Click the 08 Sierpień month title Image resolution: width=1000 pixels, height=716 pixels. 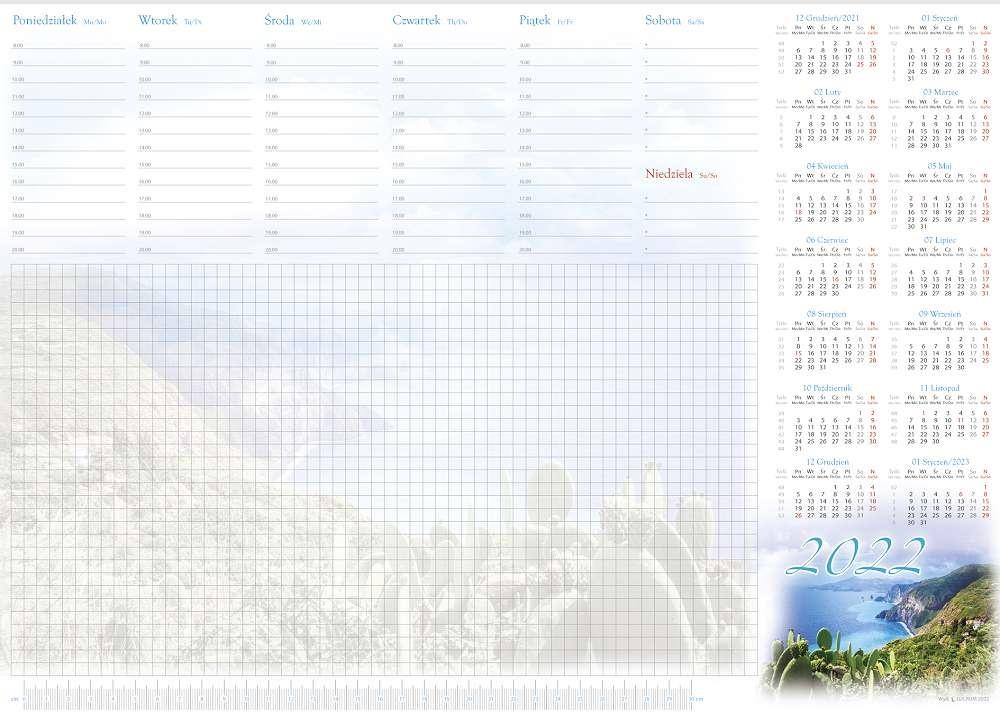(826, 314)
